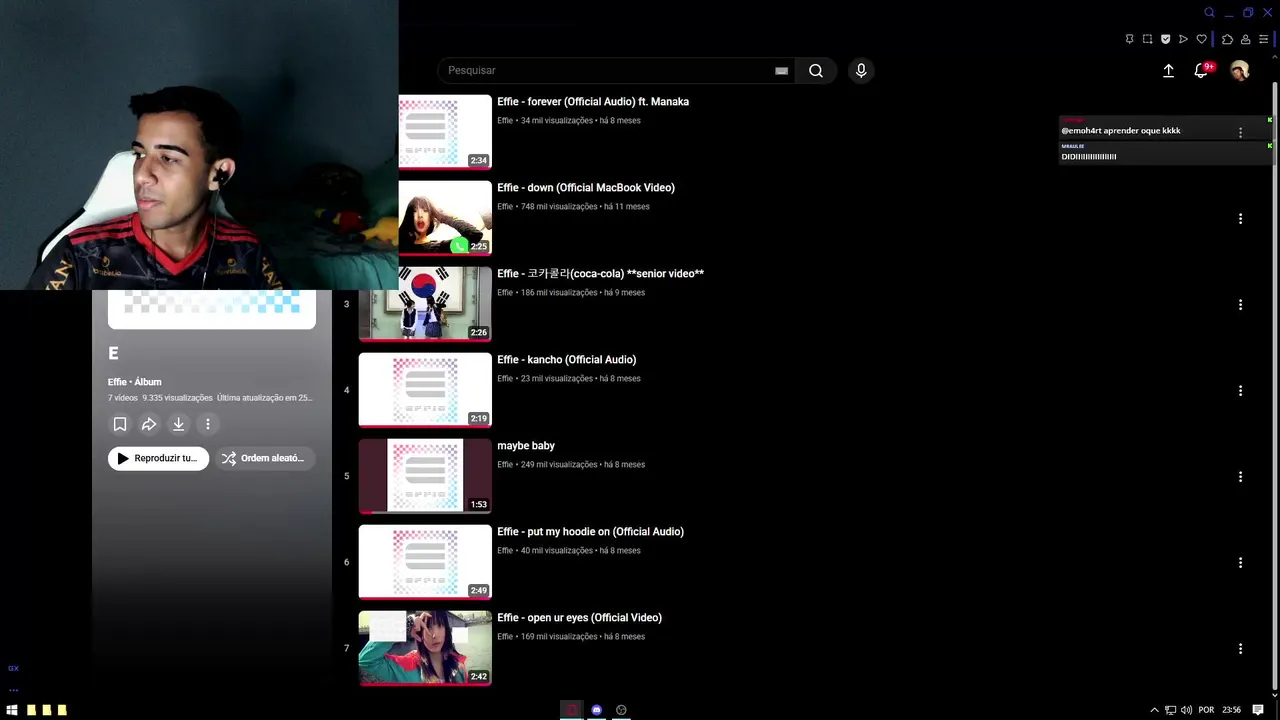Save playlist with the bookmark icon

[x=120, y=424]
